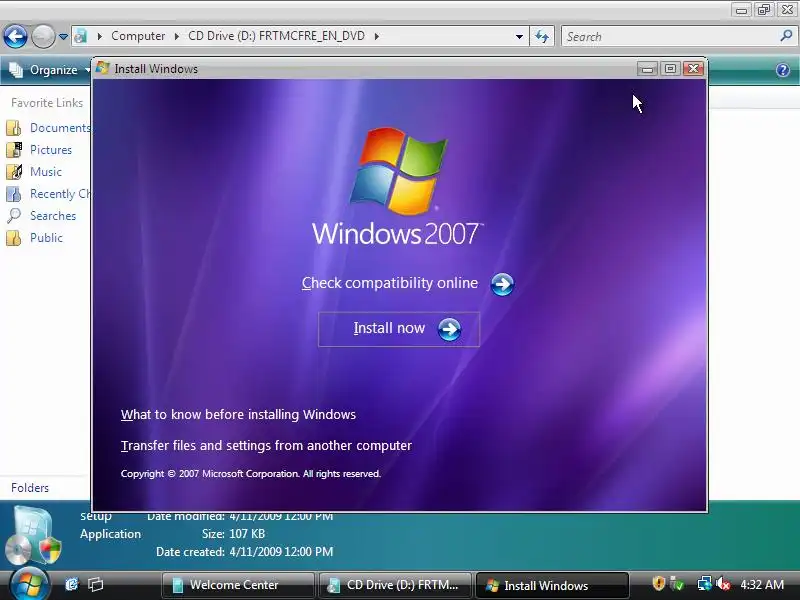Click the setup application icon in details pane

coord(34,536)
